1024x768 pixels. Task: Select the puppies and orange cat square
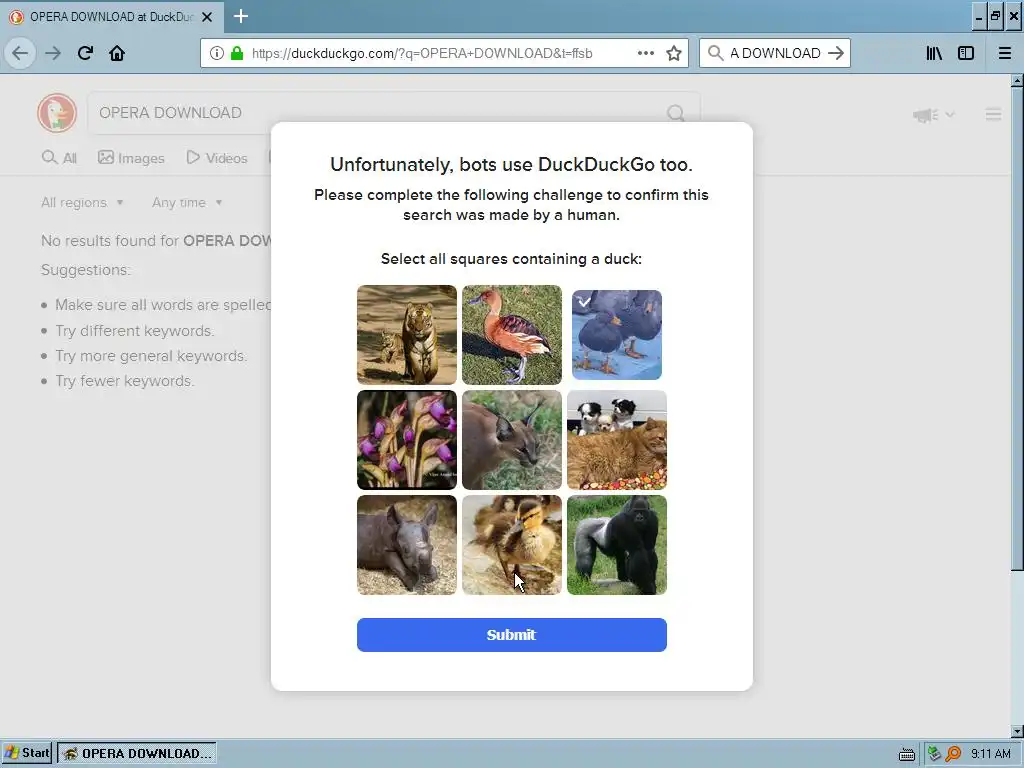[617, 440]
